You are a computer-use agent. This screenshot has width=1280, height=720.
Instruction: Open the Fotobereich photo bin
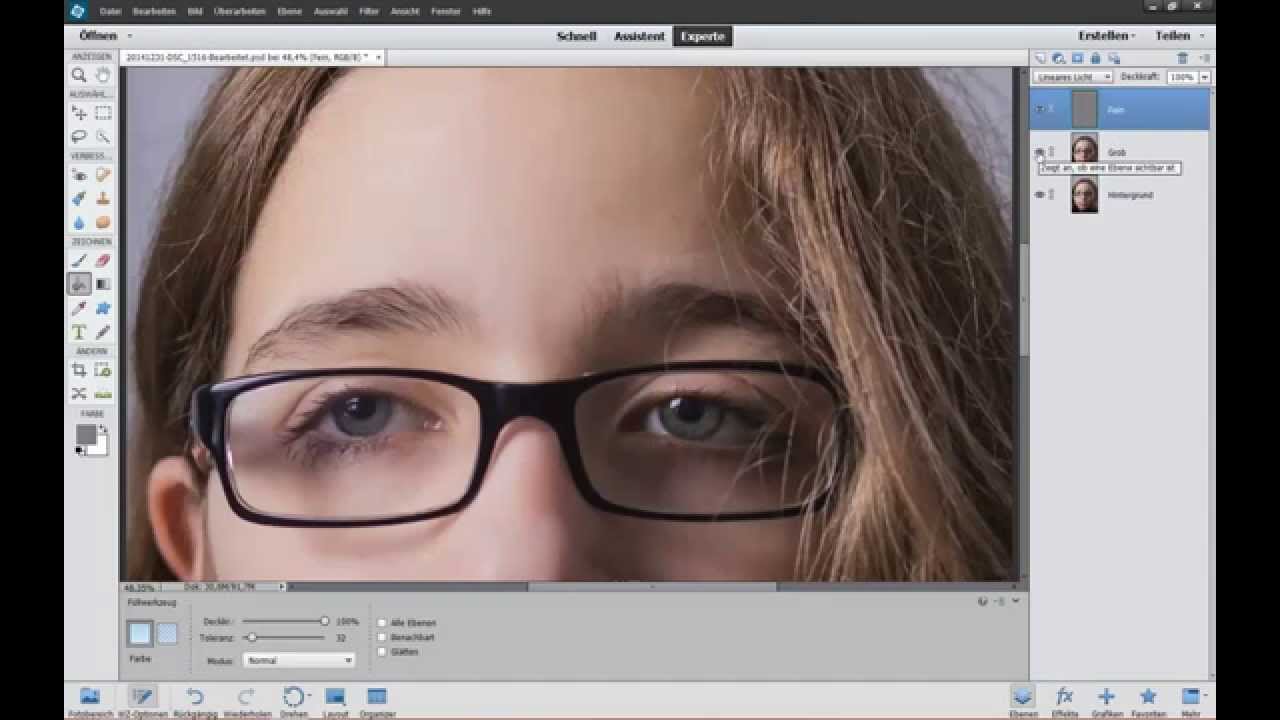pos(90,701)
